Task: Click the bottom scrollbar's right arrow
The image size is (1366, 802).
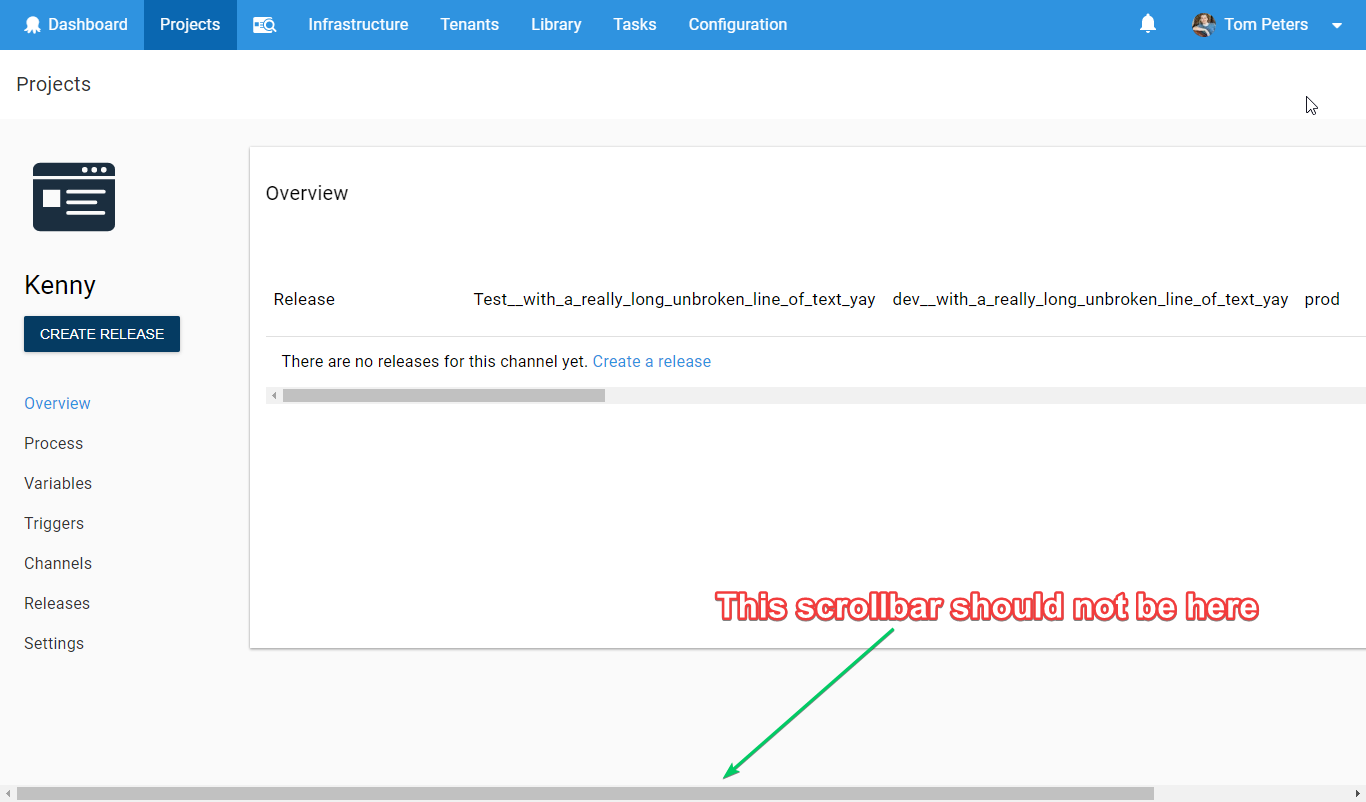Action: coord(1358,793)
